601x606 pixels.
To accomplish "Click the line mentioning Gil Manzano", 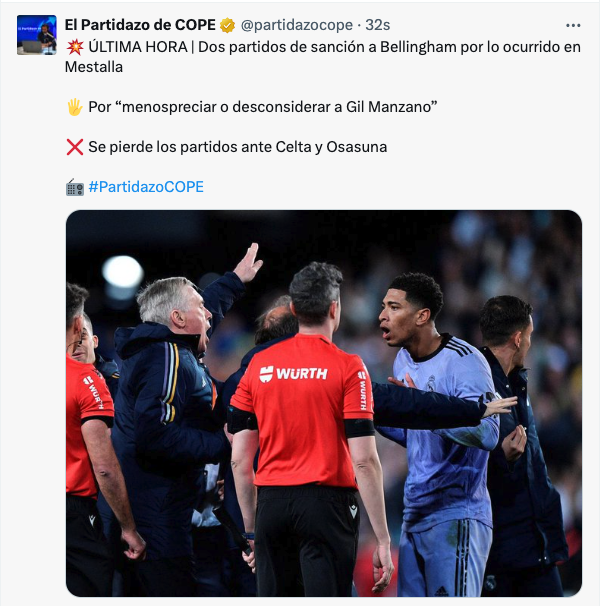I will tap(263, 107).
